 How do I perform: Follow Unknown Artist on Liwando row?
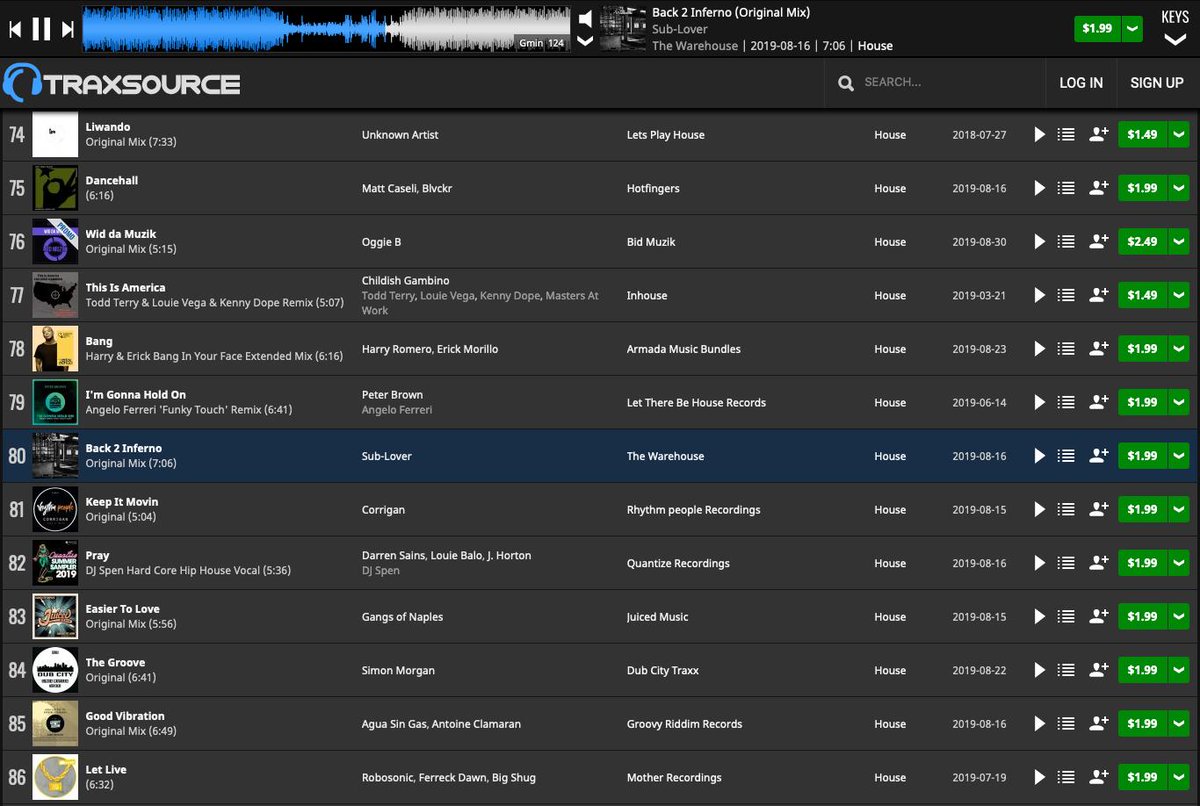click(1098, 134)
